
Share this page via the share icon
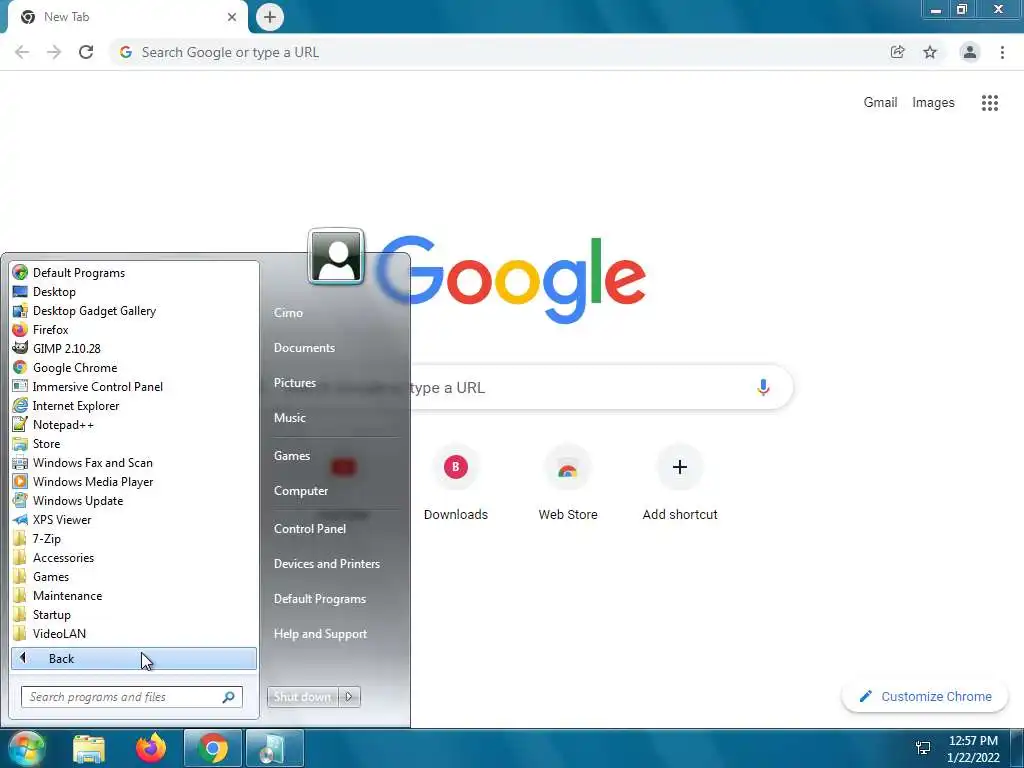897,52
